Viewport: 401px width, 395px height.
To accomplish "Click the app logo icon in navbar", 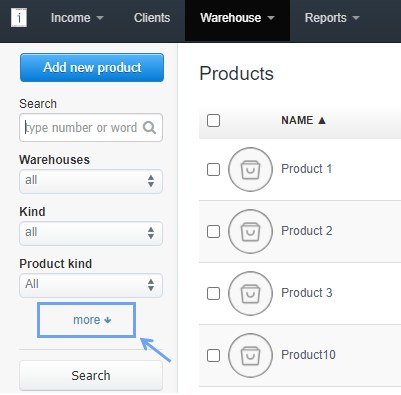I will 19,17.
